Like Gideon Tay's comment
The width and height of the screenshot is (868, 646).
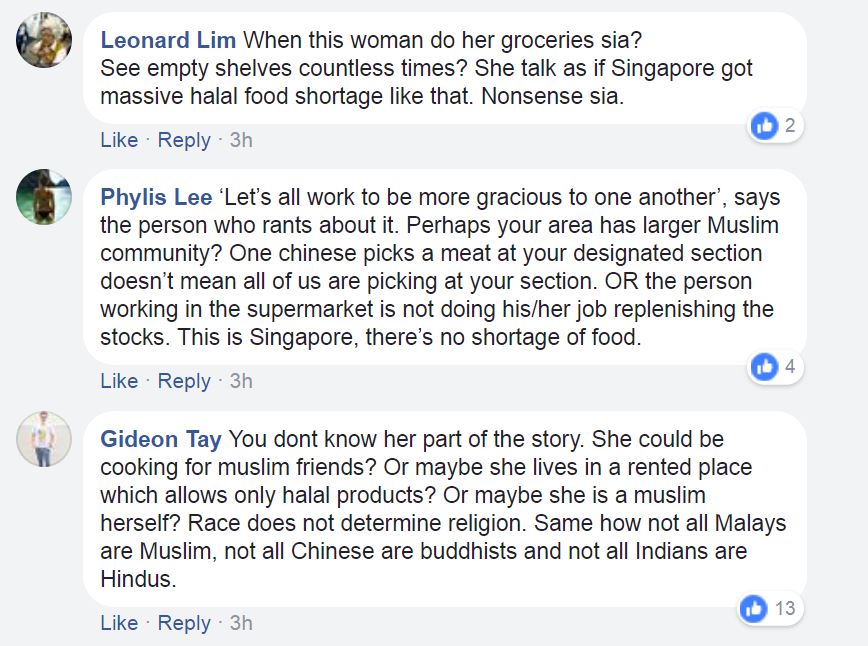coord(119,623)
